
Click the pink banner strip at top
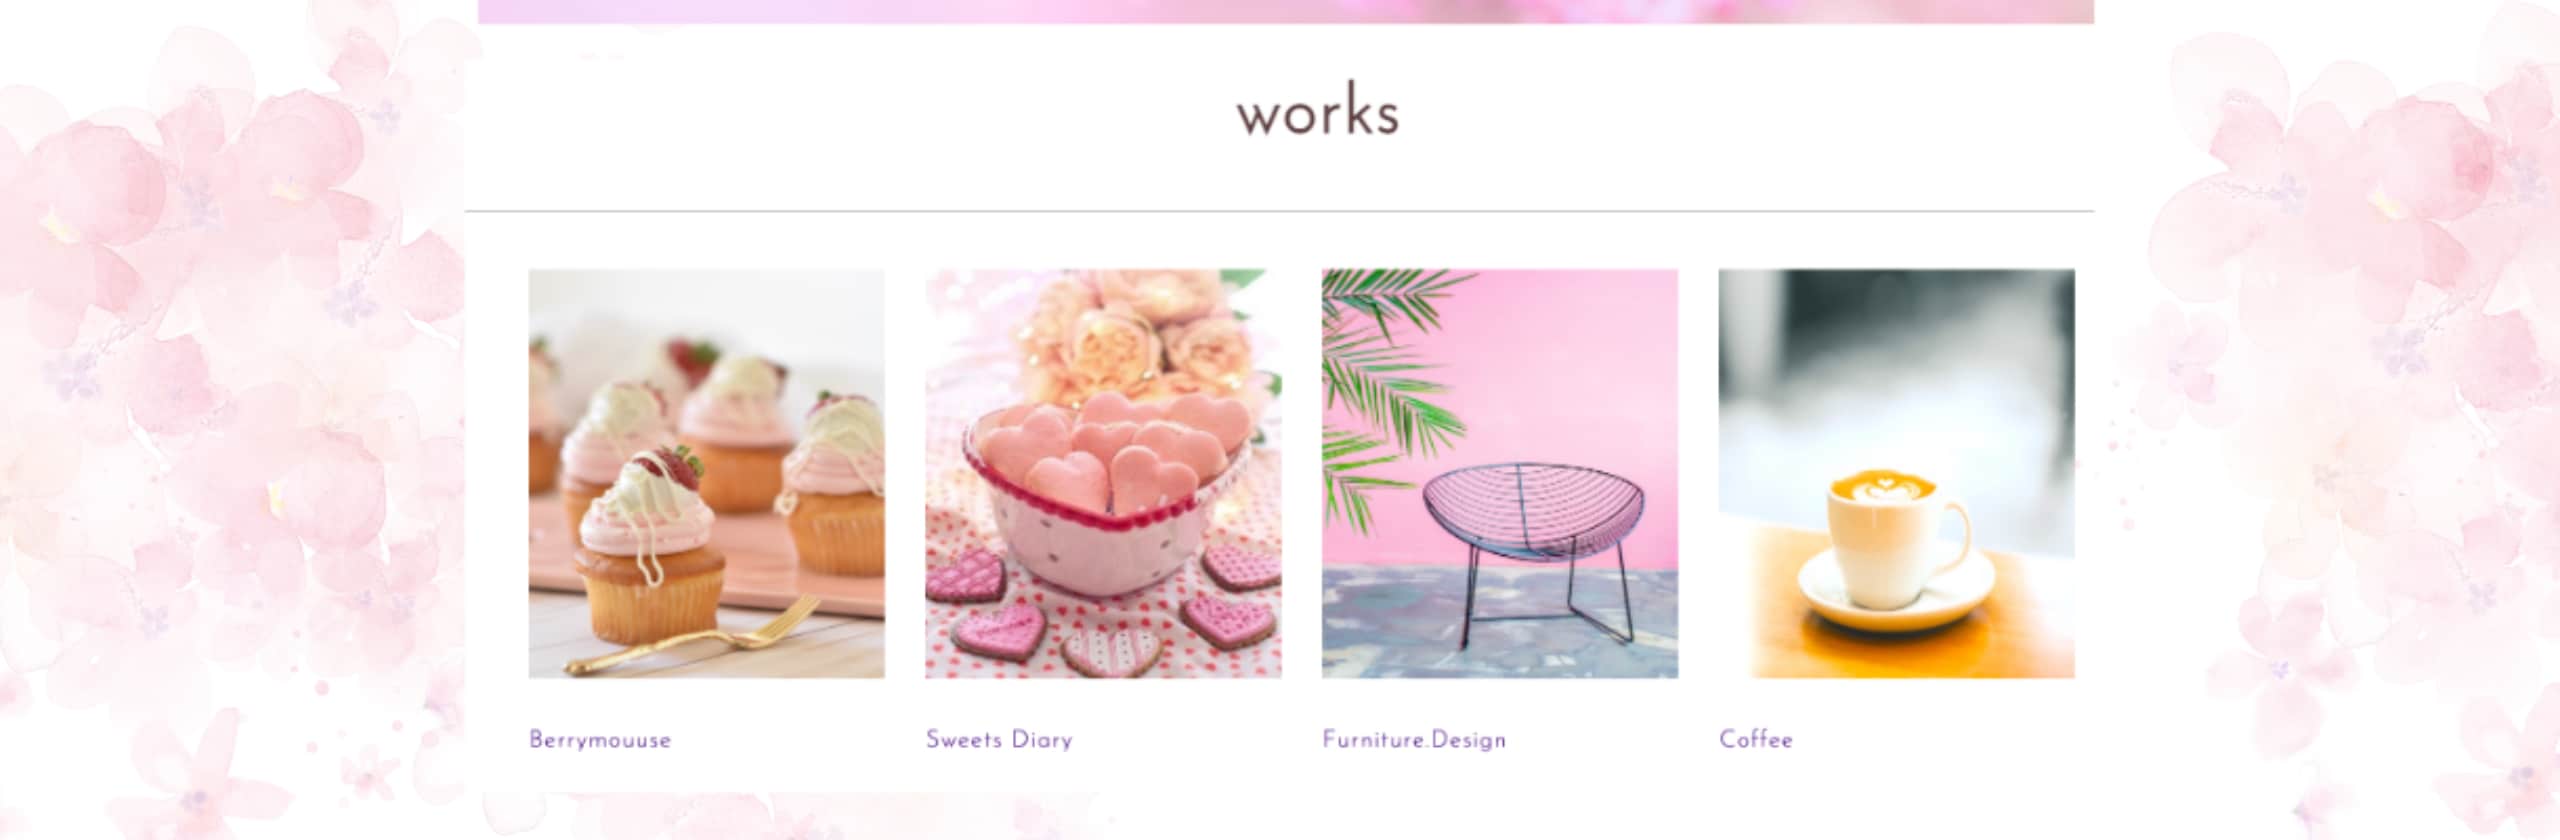pyautogui.click(x=1286, y=11)
